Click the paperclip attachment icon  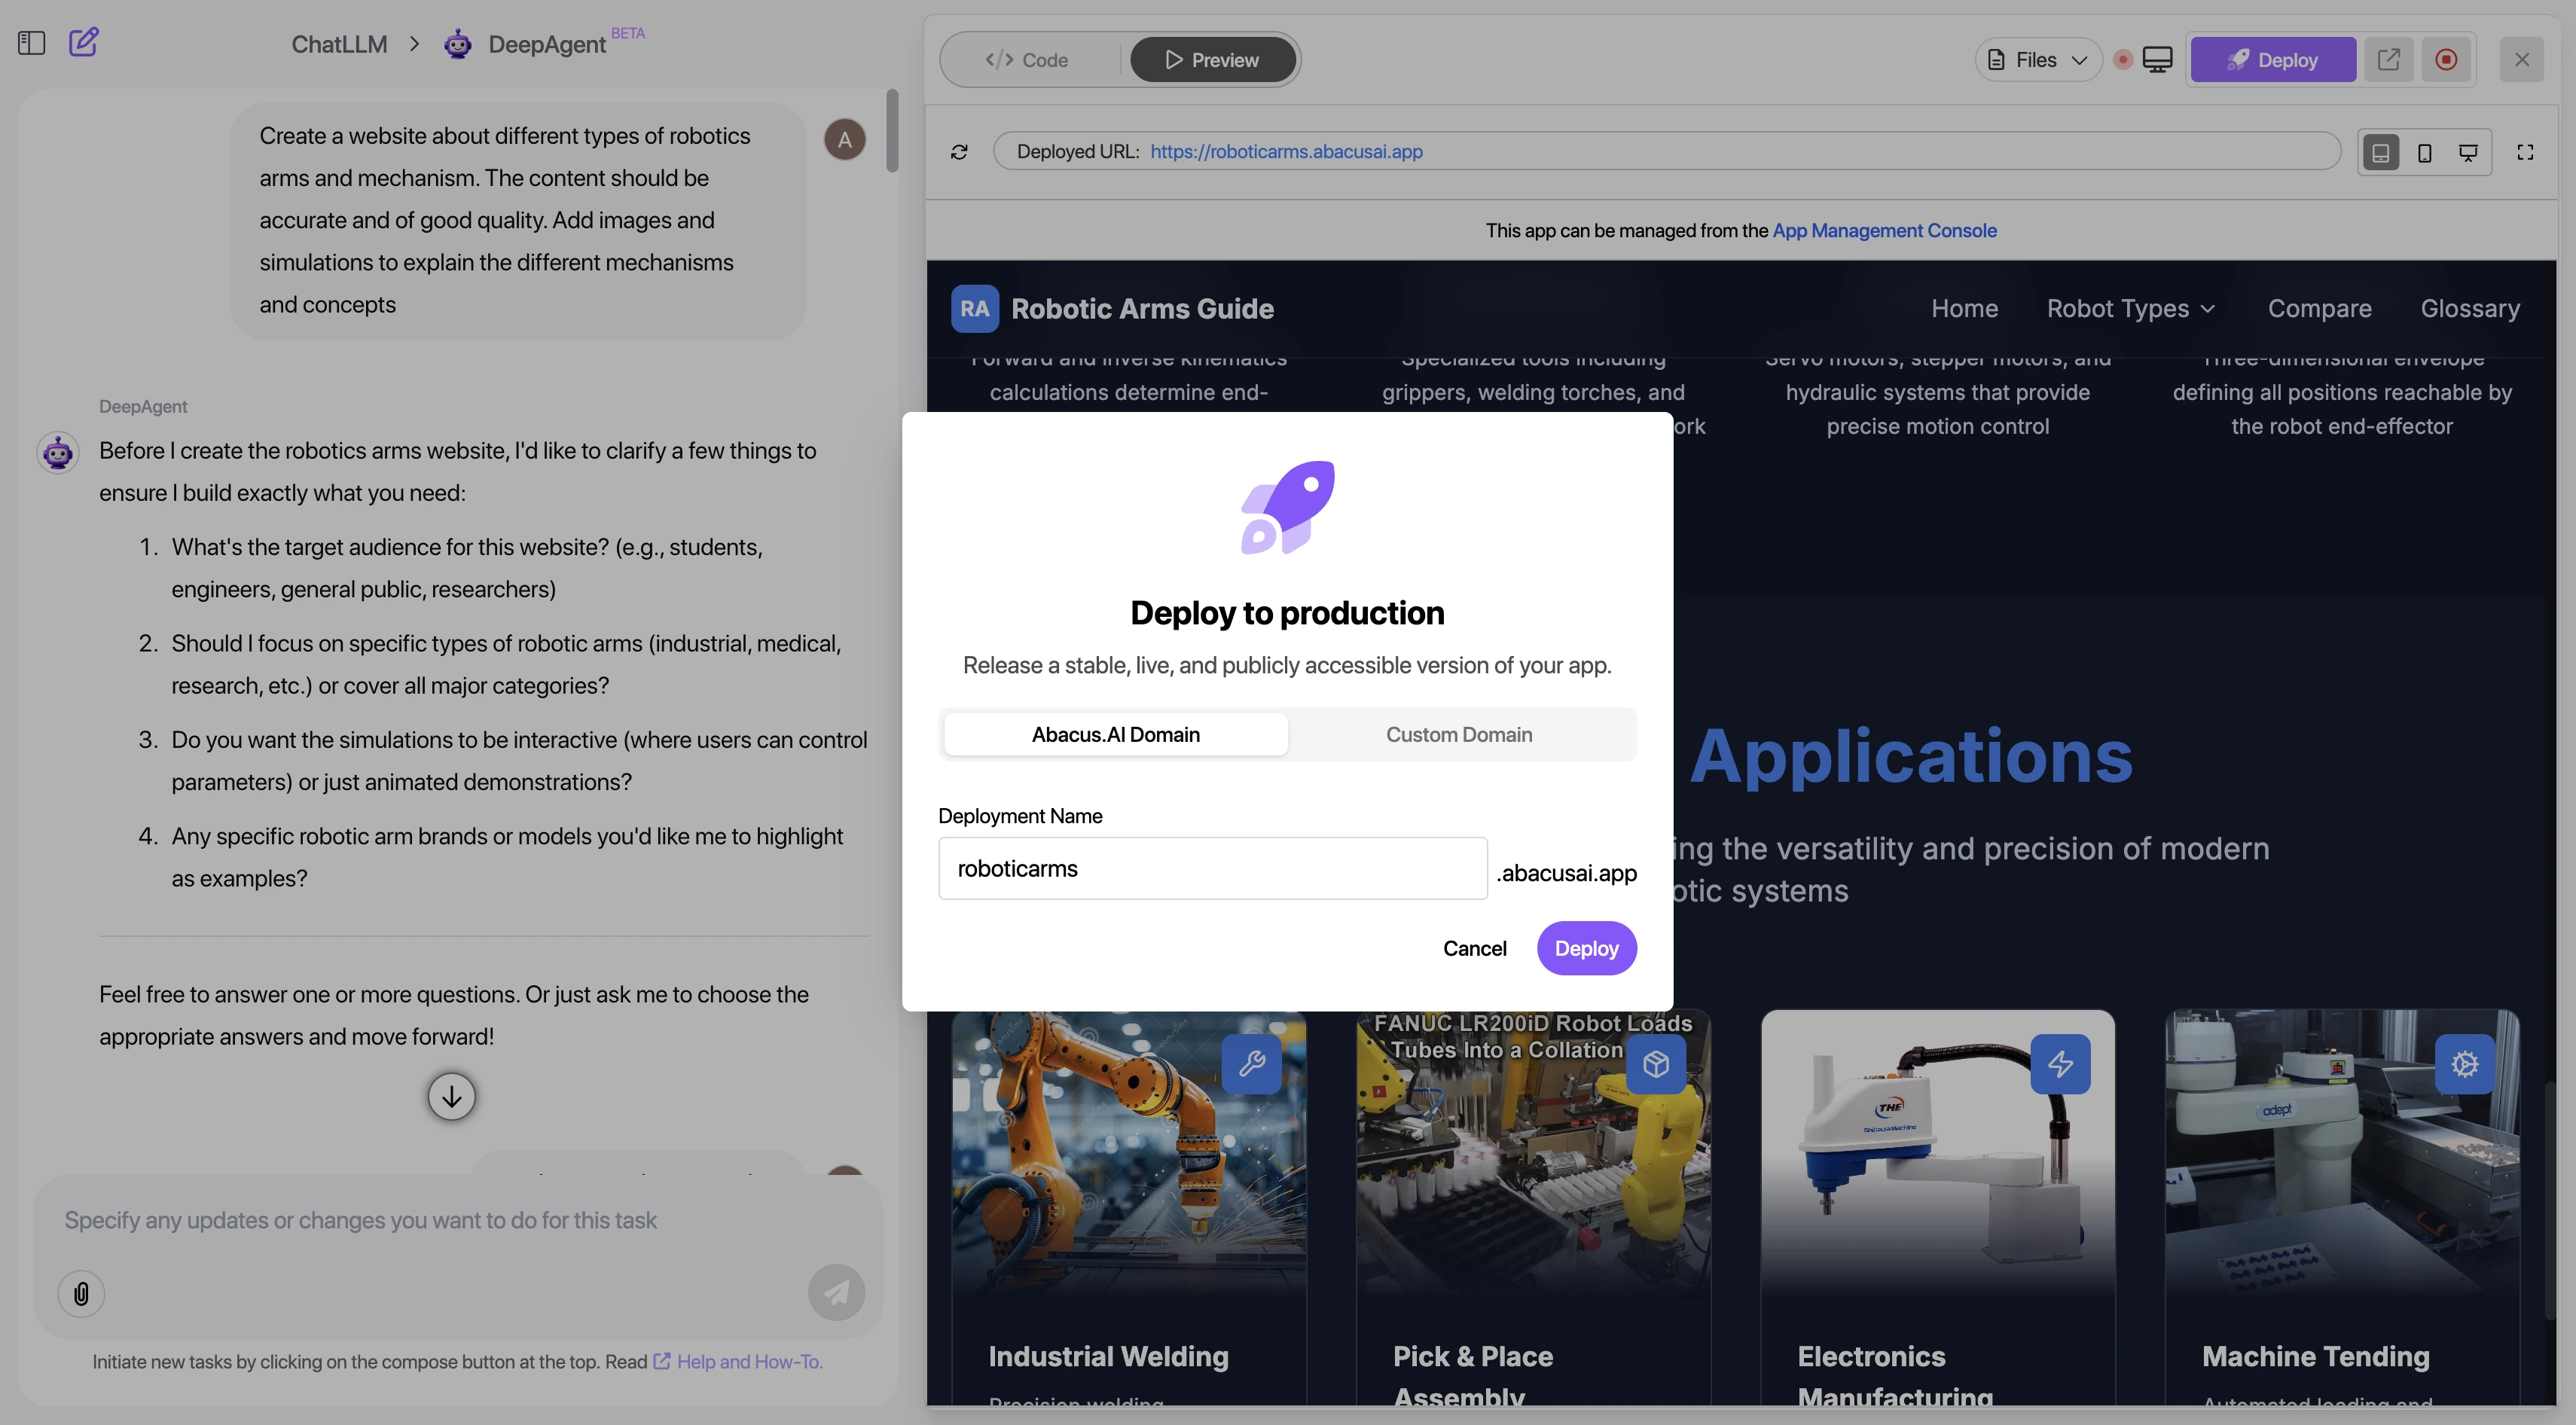[81, 1293]
